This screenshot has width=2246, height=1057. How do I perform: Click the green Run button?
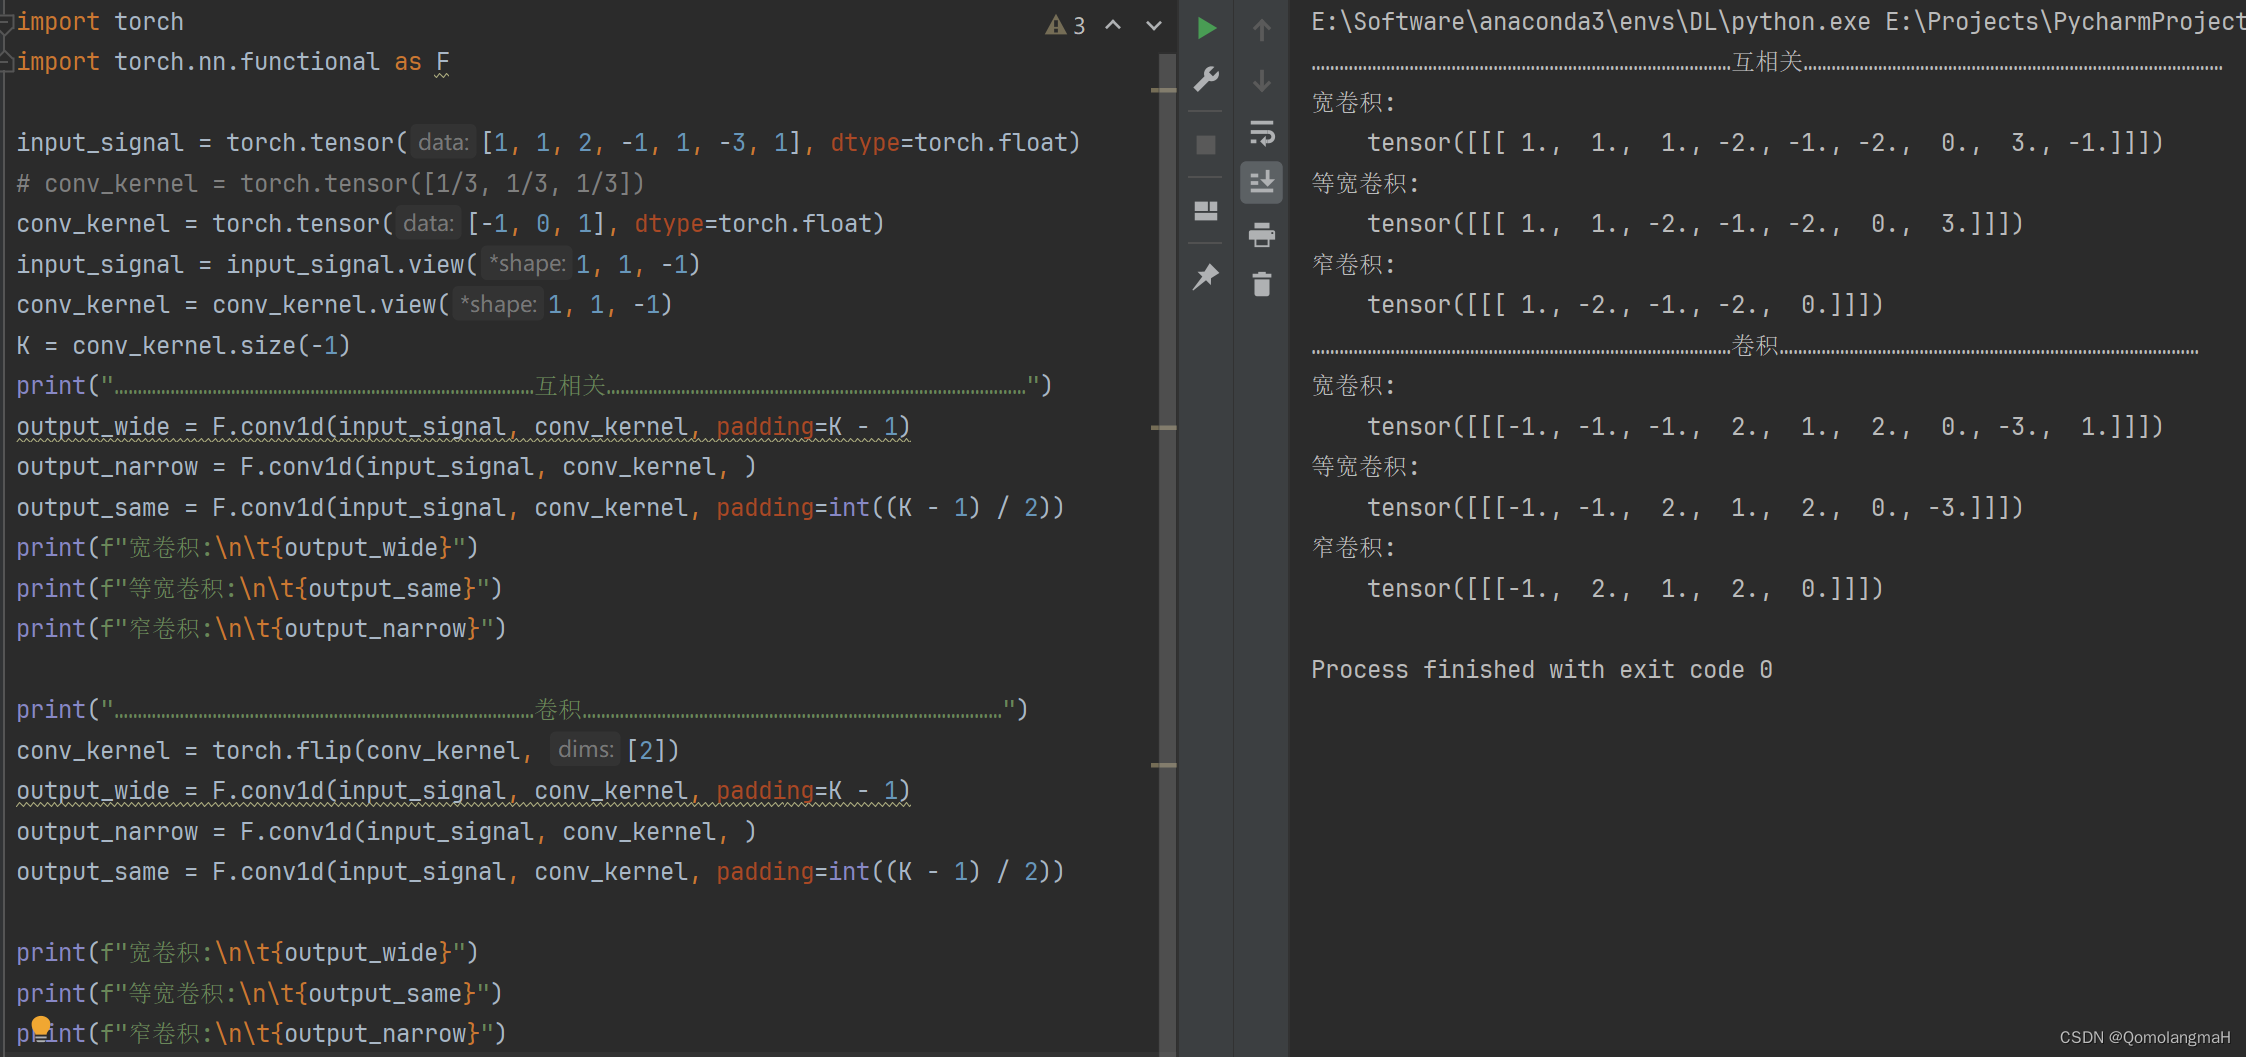1207,28
